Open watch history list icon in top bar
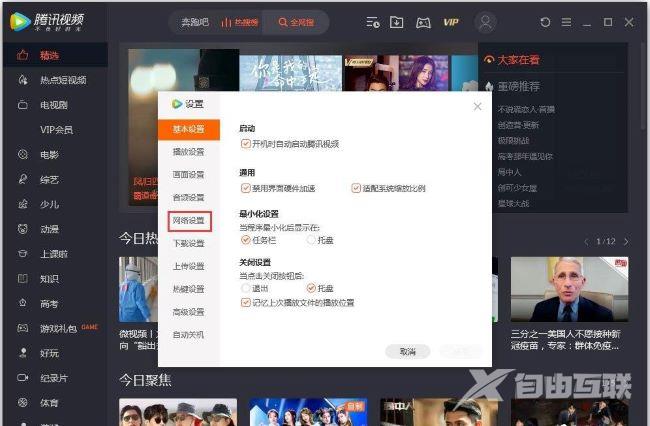Image resolution: width=650 pixels, height=426 pixels. 373,22
